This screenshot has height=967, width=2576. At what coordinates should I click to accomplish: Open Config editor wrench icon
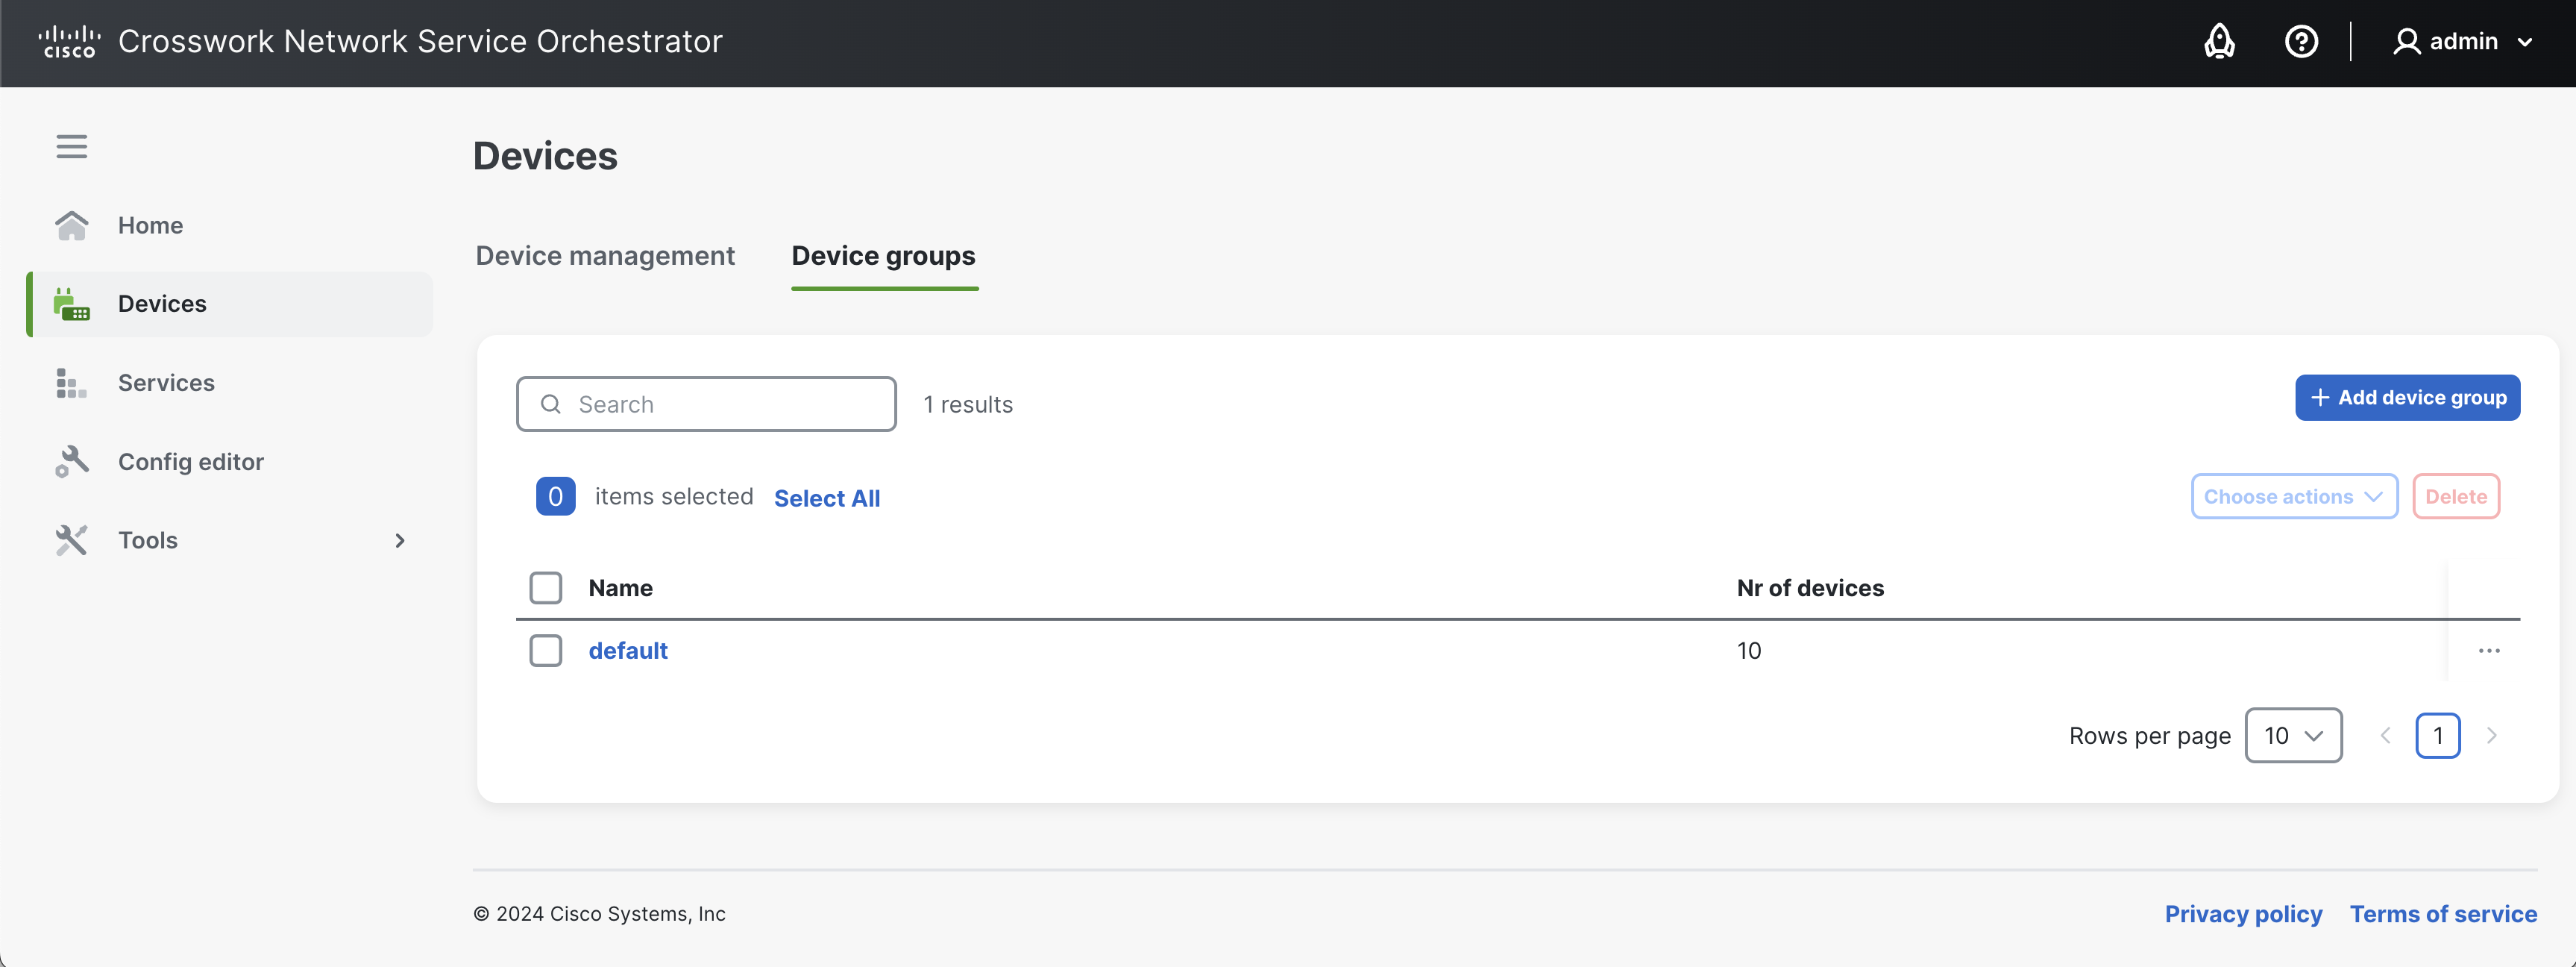71,461
